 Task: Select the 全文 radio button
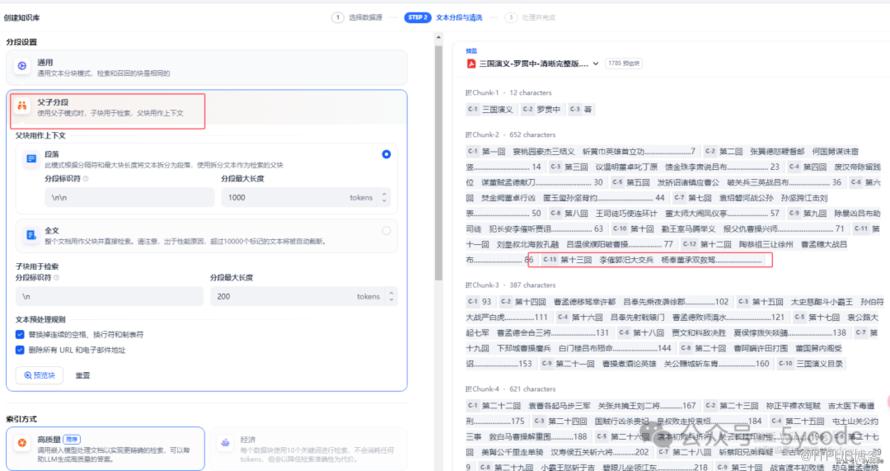point(386,230)
